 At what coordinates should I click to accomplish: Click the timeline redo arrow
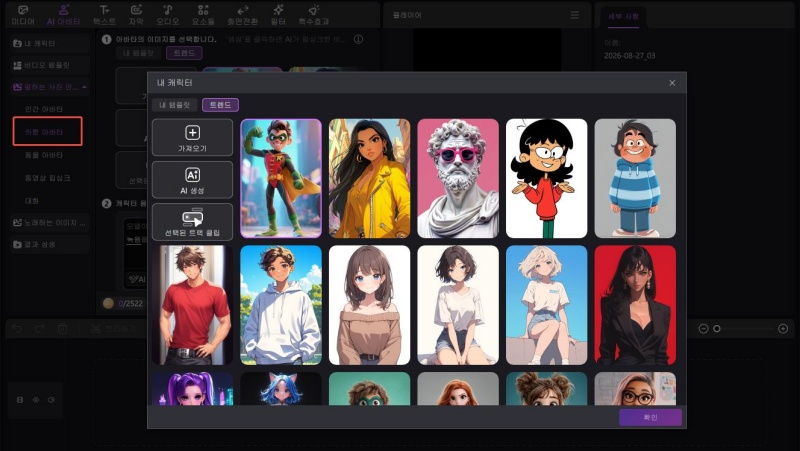click(x=39, y=329)
